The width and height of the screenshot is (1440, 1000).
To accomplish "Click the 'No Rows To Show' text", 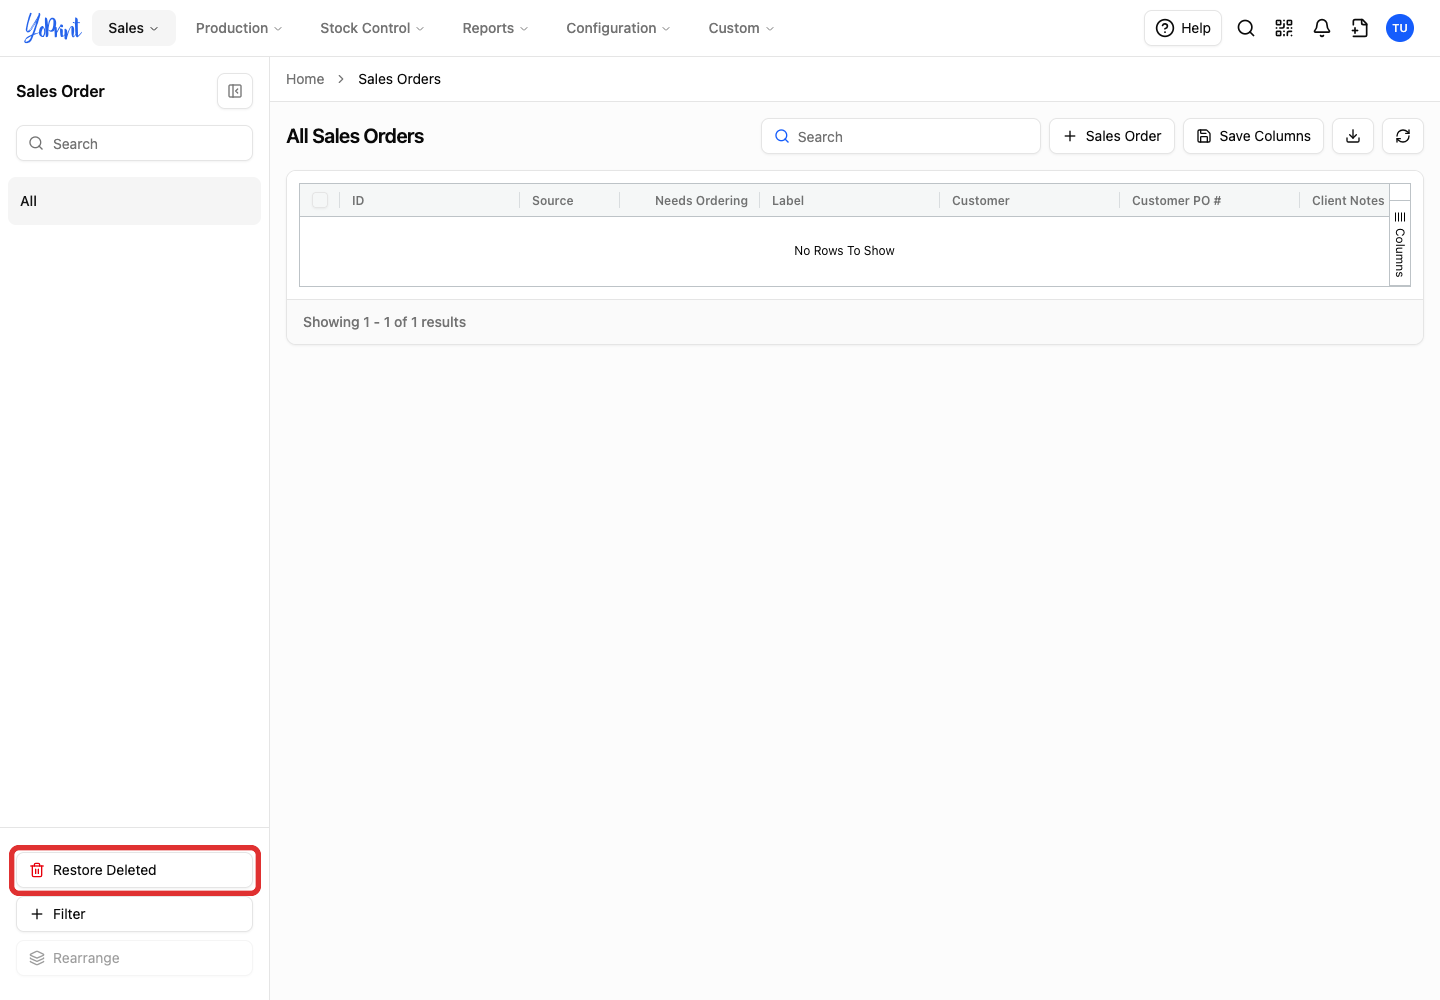I will coord(844,251).
